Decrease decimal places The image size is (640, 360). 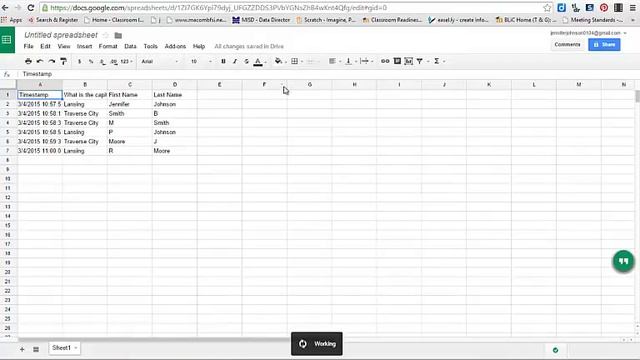point(102,61)
